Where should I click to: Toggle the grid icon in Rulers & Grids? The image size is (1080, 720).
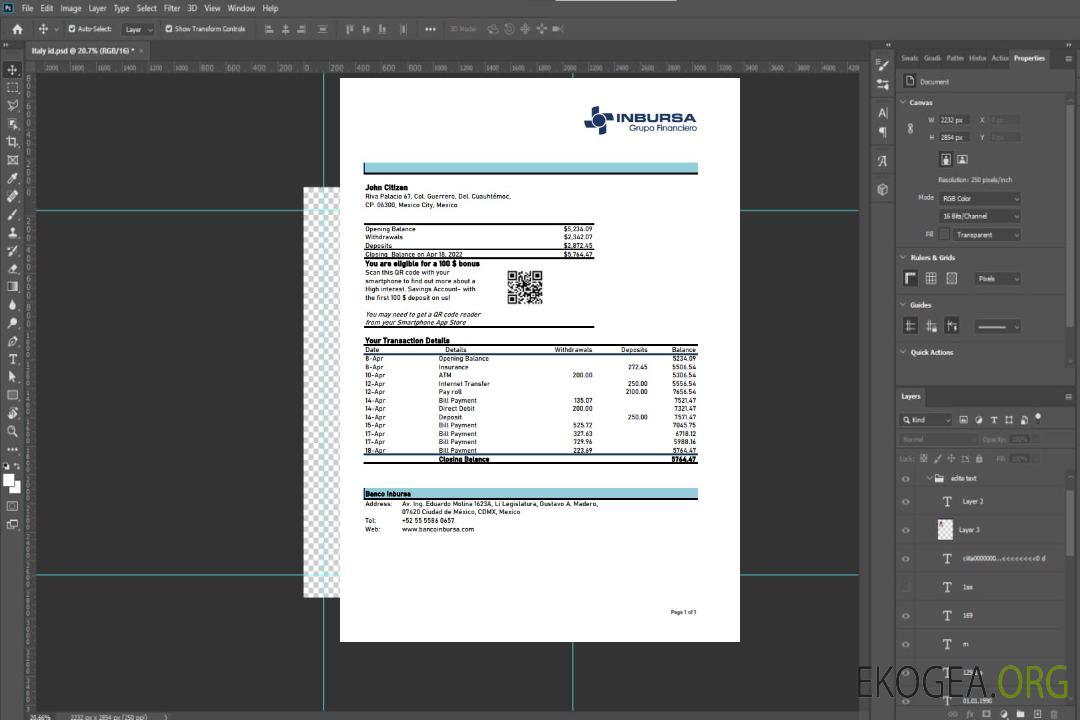pyautogui.click(x=931, y=278)
